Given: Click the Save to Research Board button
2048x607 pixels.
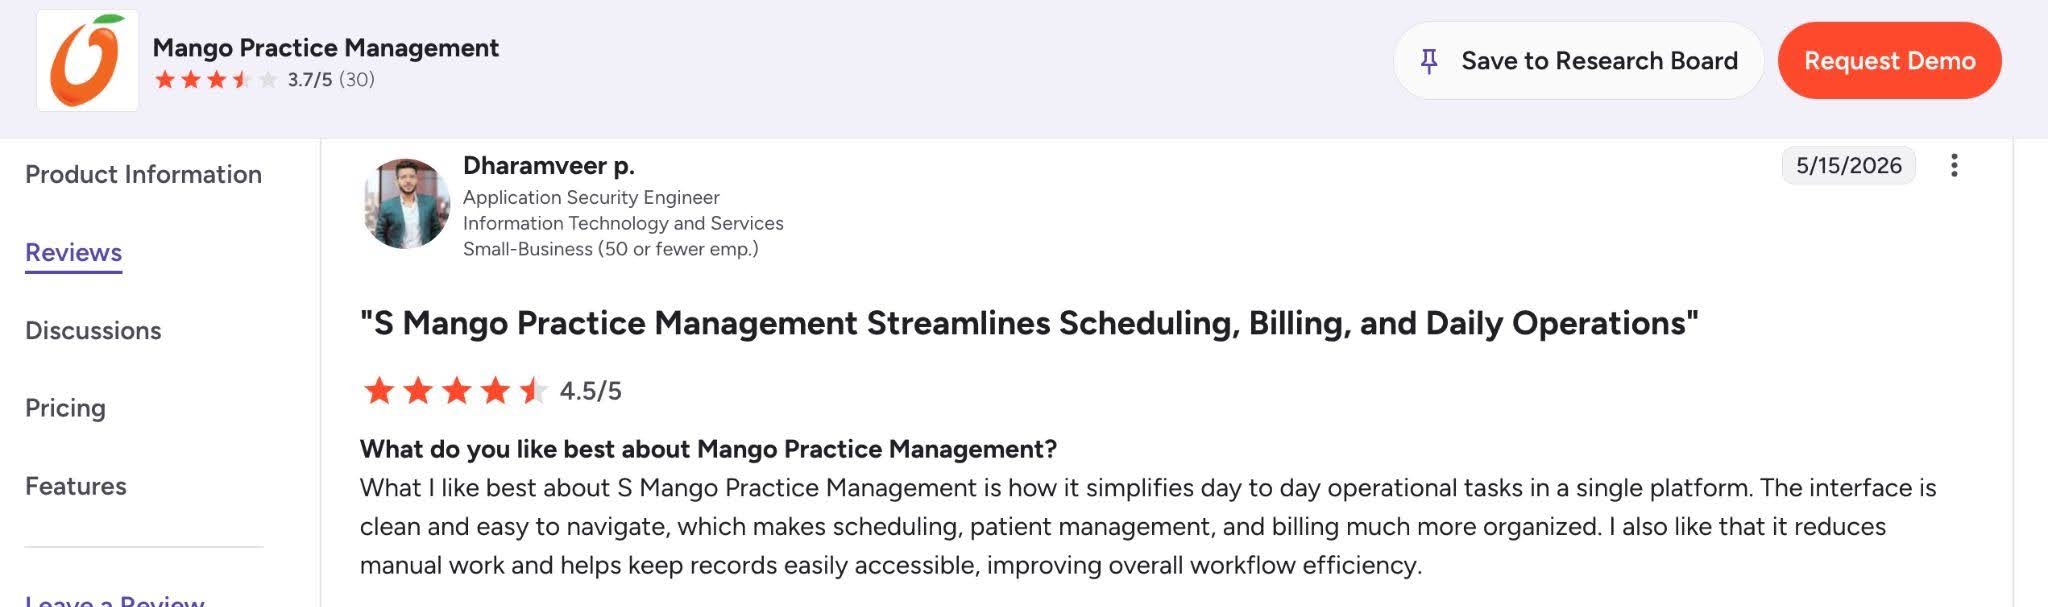Looking at the screenshot, I should click(1578, 61).
